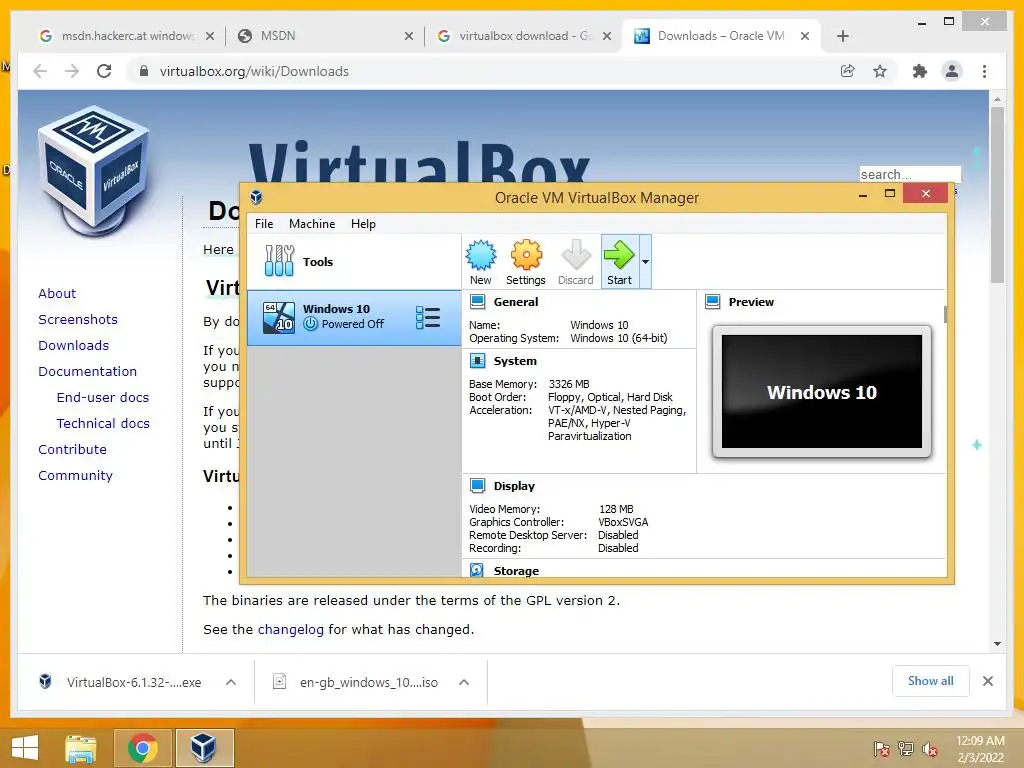
Task: Go forward in Chrome
Action: pyautogui.click(x=72, y=71)
